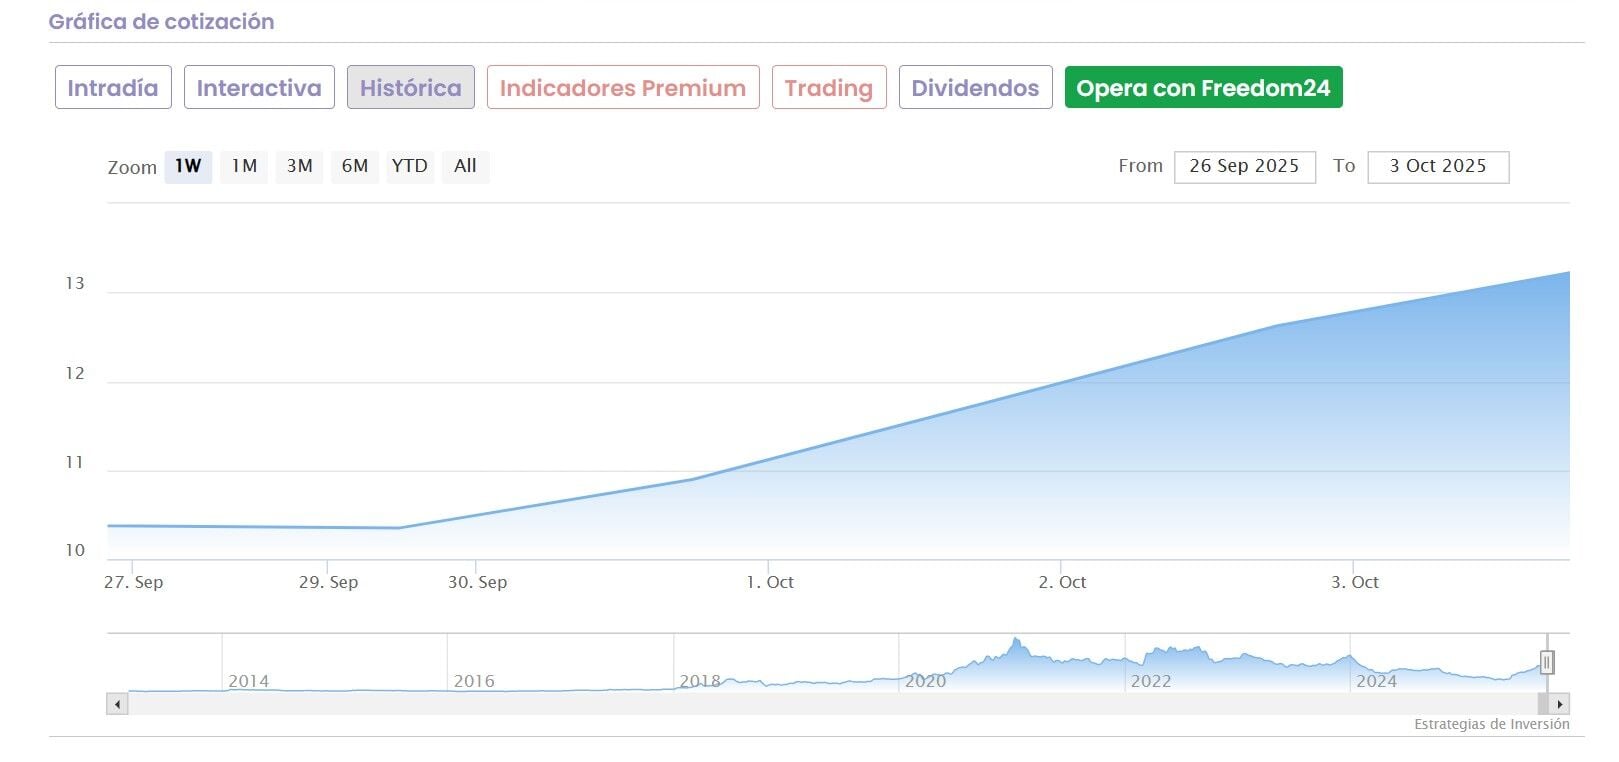Switch to the Interactiva chart tab
This screenshot has height=762, width=1619.
(259, 88)
